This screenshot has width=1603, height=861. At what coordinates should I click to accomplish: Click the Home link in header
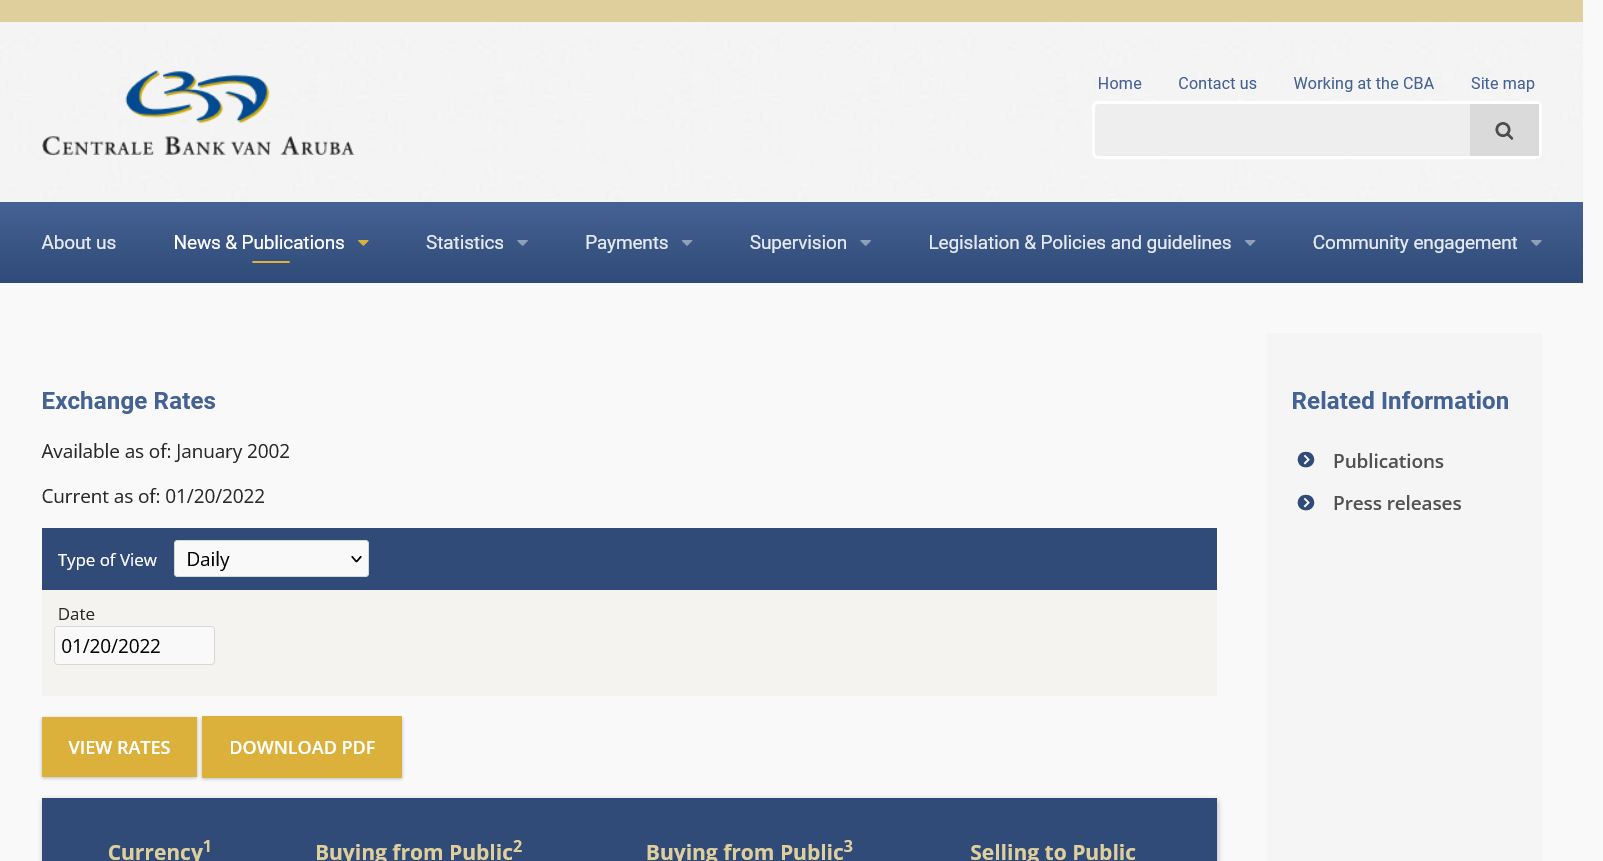click(x=1119, y=84)
